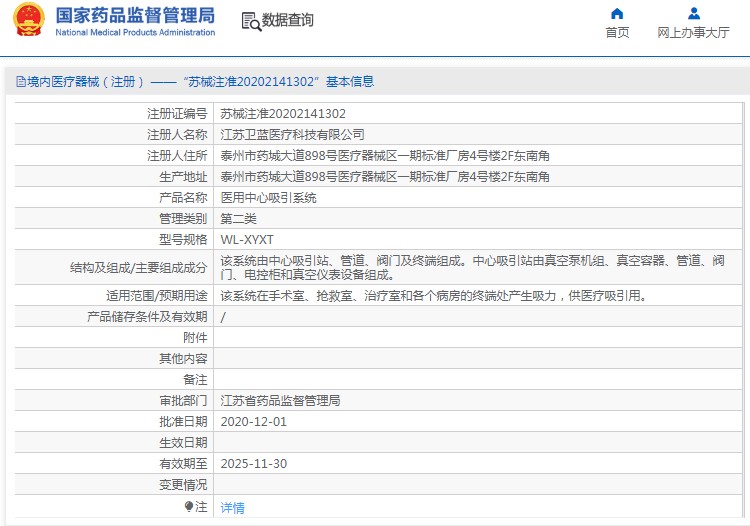
Task: Click the 产品储存条件及有效期 label
Action: pyautogui.click(x=147, y=317)
